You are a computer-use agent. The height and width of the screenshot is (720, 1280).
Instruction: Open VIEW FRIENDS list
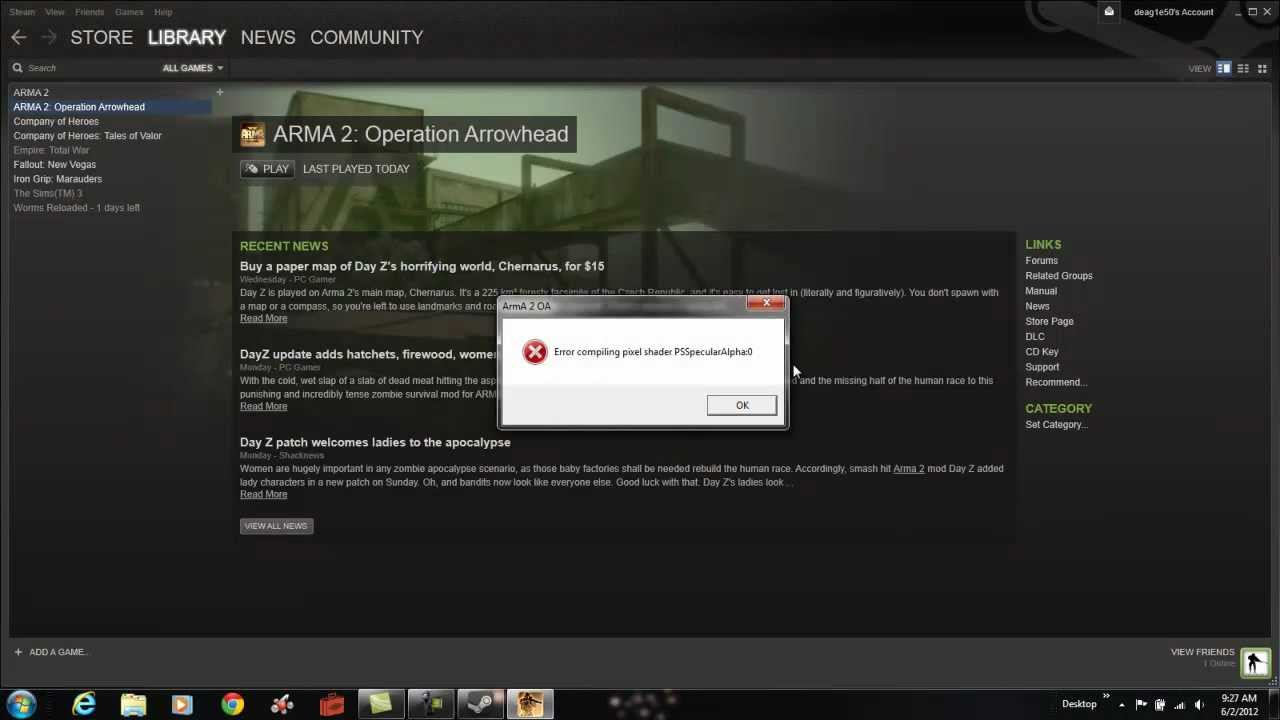1203,652
